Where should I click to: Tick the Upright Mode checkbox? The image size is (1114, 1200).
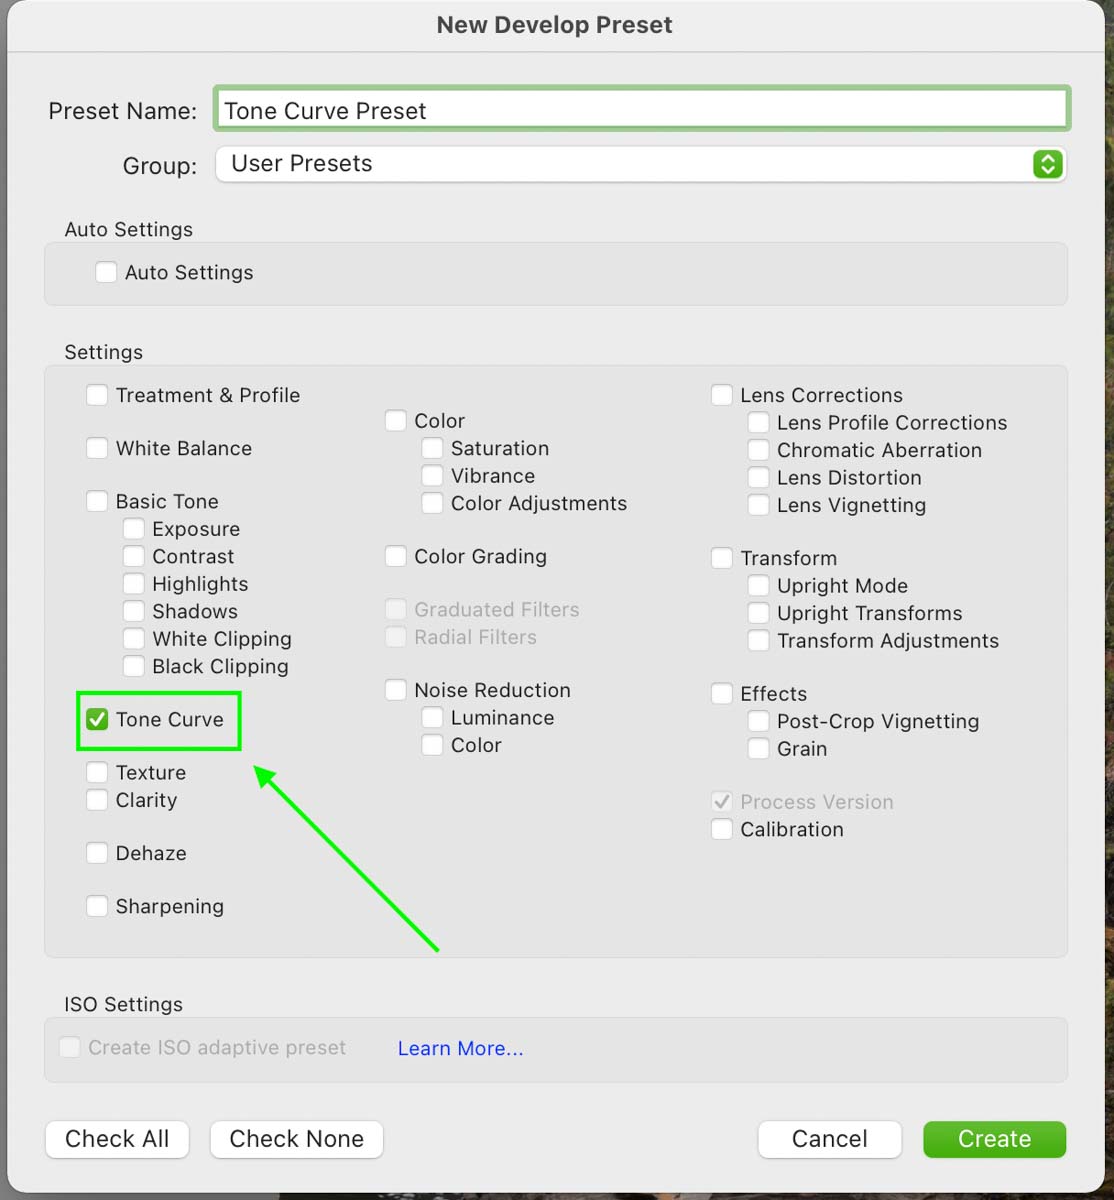click(759, 586)
